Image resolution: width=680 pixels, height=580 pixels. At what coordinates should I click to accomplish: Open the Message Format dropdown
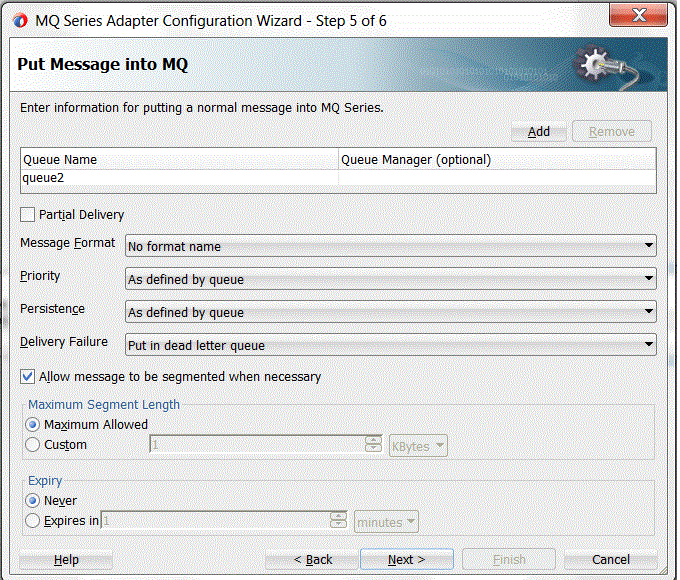[390, 246]
